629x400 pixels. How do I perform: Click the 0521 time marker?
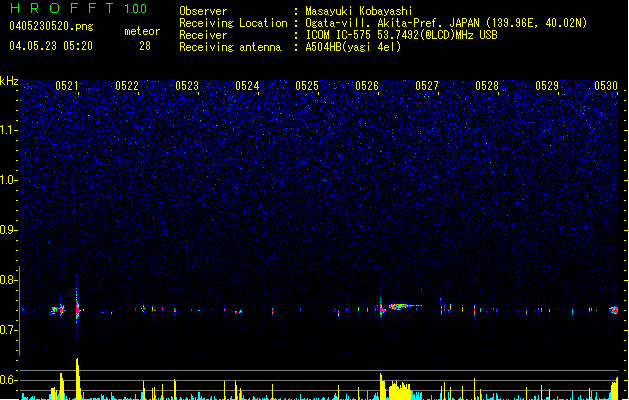[x=67, y=86]
